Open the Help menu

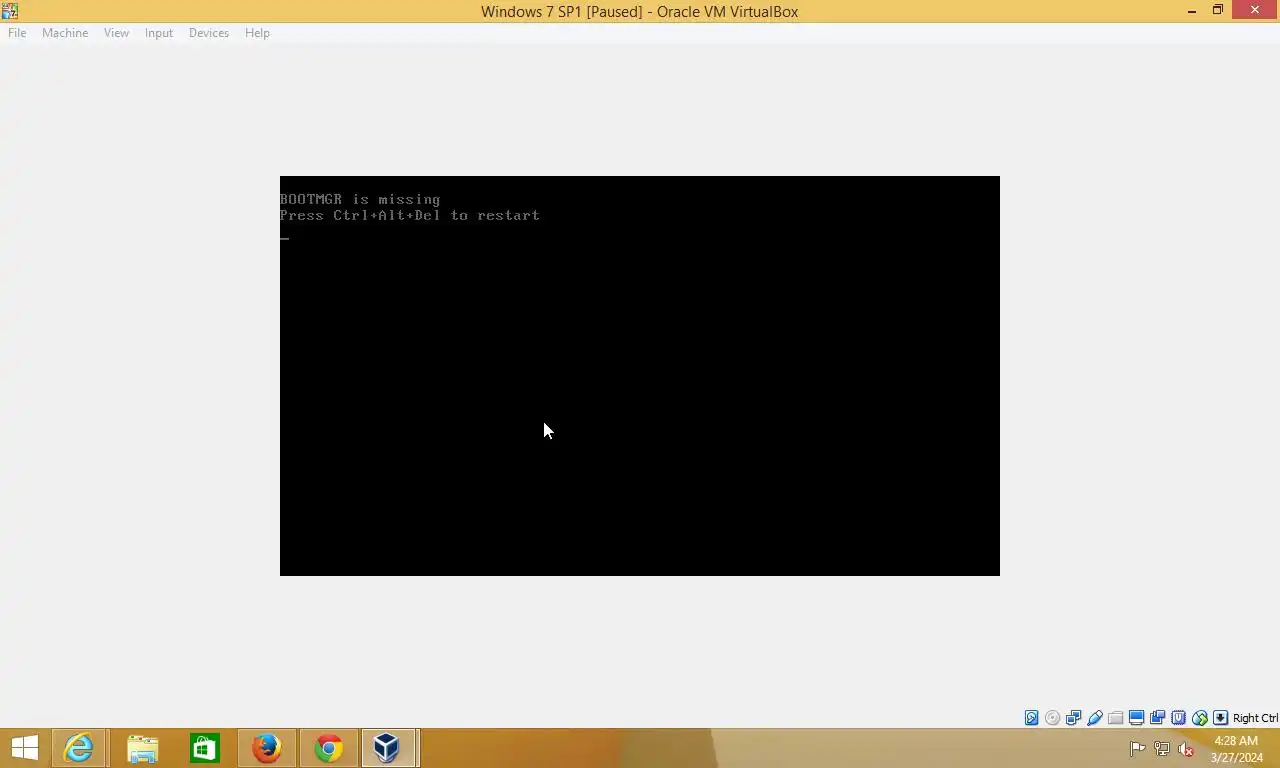257,33
